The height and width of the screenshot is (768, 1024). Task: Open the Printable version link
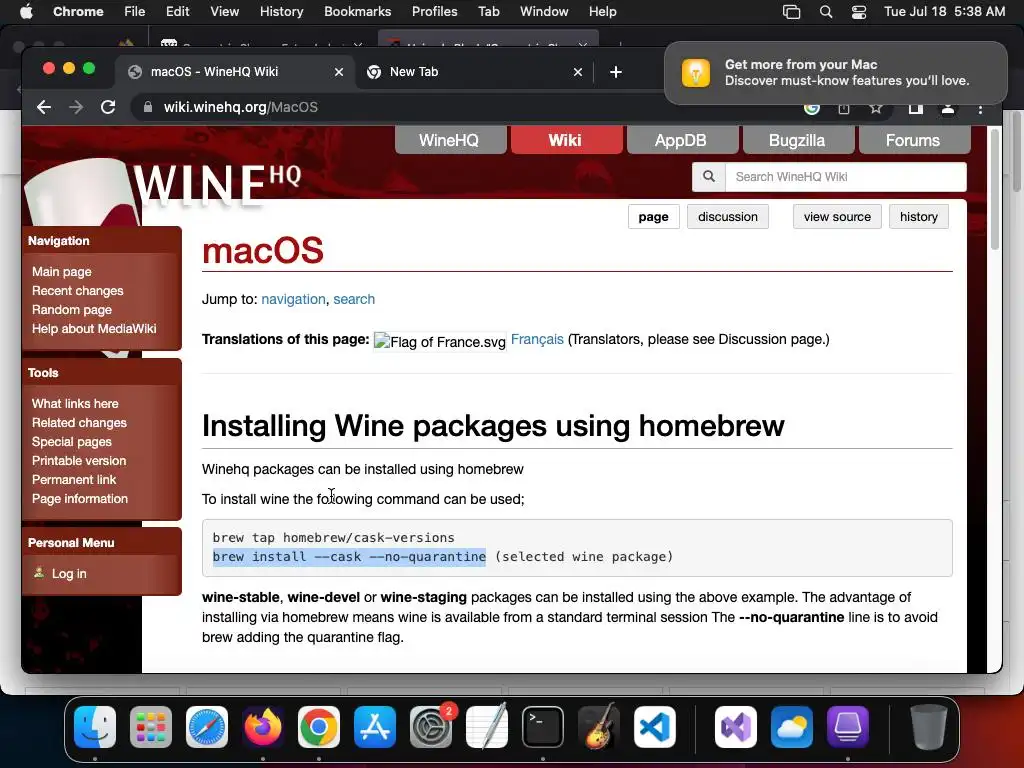pos(79,460)
